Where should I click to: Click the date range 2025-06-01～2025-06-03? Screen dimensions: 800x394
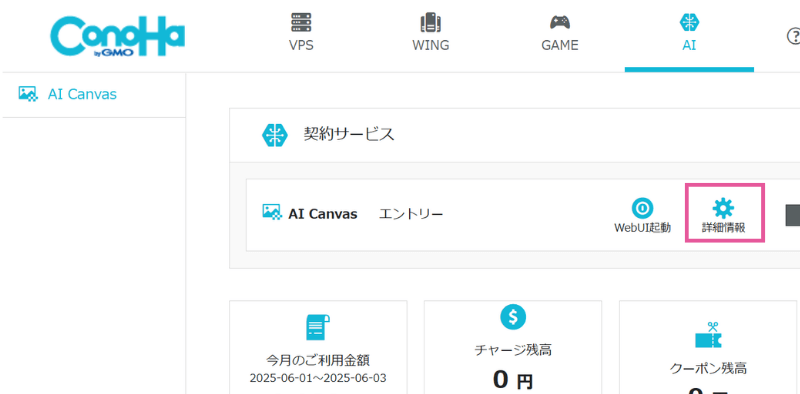[318, 378]
